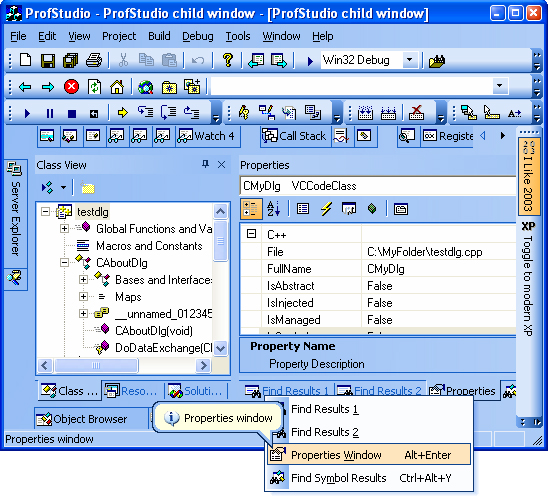Image resolution: width=548 pixels, height=496 pixels.
Task: Click the Categorized view icon in Properties
Action: pos(251,209)
